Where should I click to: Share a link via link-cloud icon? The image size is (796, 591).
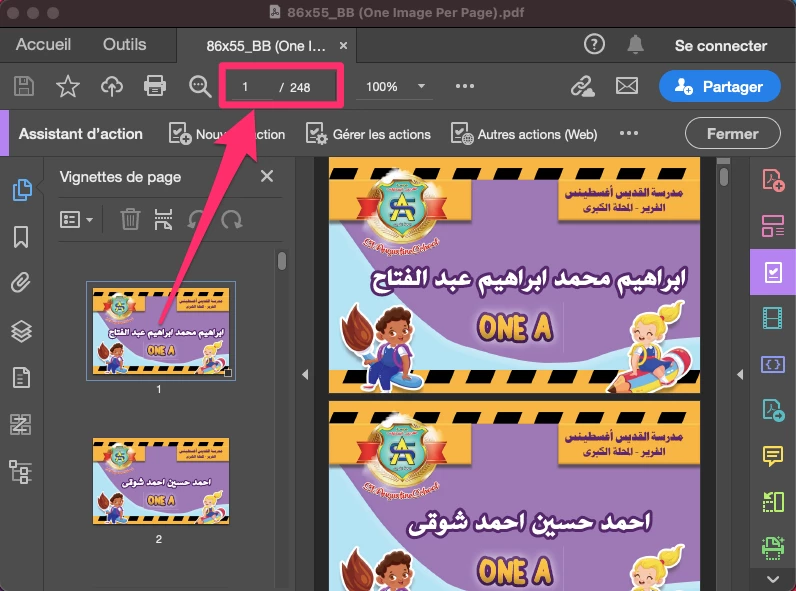tap(582, 86)
